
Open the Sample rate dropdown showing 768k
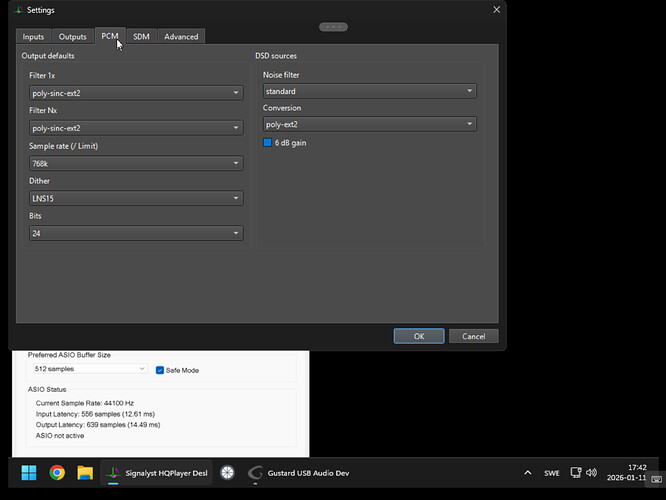coord(136,163)
